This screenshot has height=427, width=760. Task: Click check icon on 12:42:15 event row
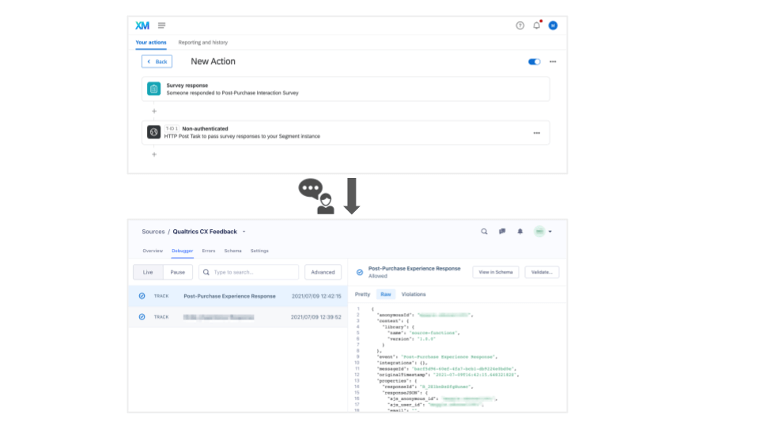coord(142,296)
